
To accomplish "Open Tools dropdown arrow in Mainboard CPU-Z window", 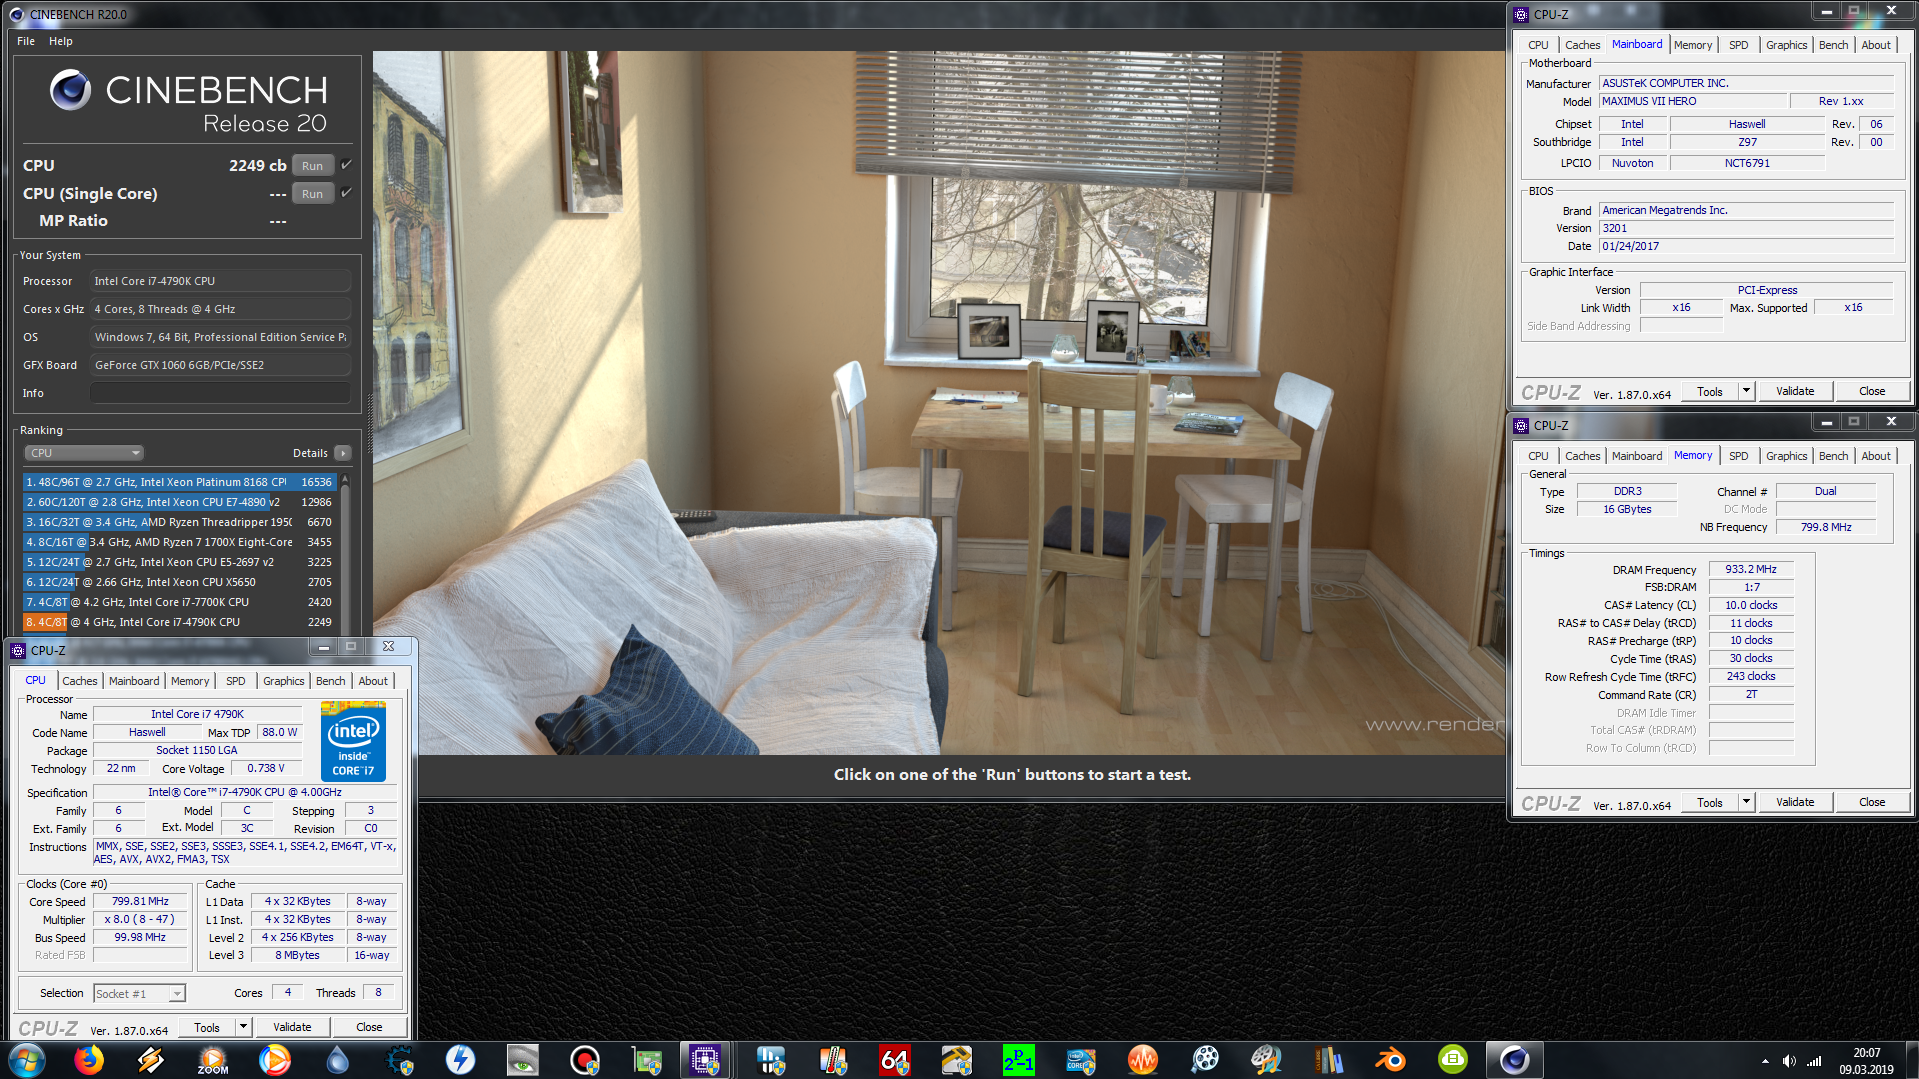I will 1746,391.
